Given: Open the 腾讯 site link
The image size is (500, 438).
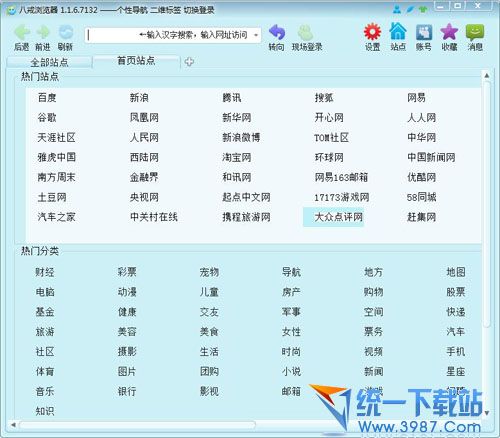Looking at the screenshot, I should 232,98.
